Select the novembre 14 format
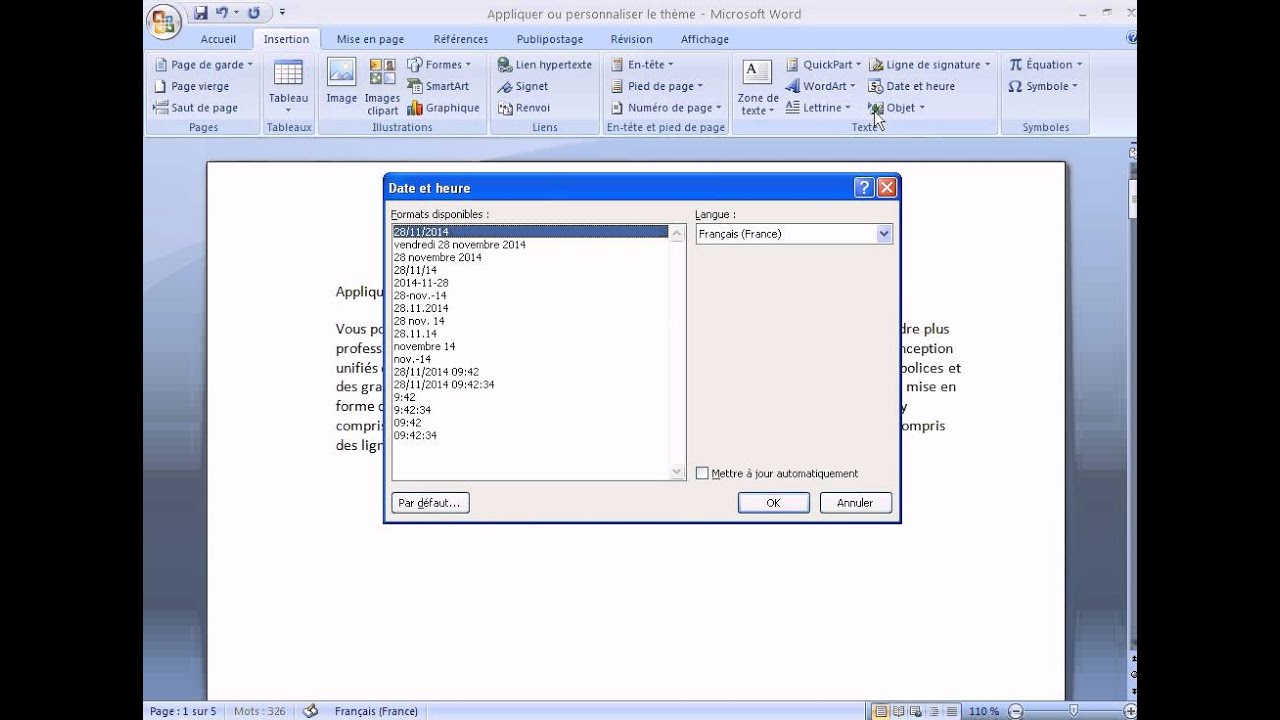Viewport: 1280px width, 720px height. point(424,347)
